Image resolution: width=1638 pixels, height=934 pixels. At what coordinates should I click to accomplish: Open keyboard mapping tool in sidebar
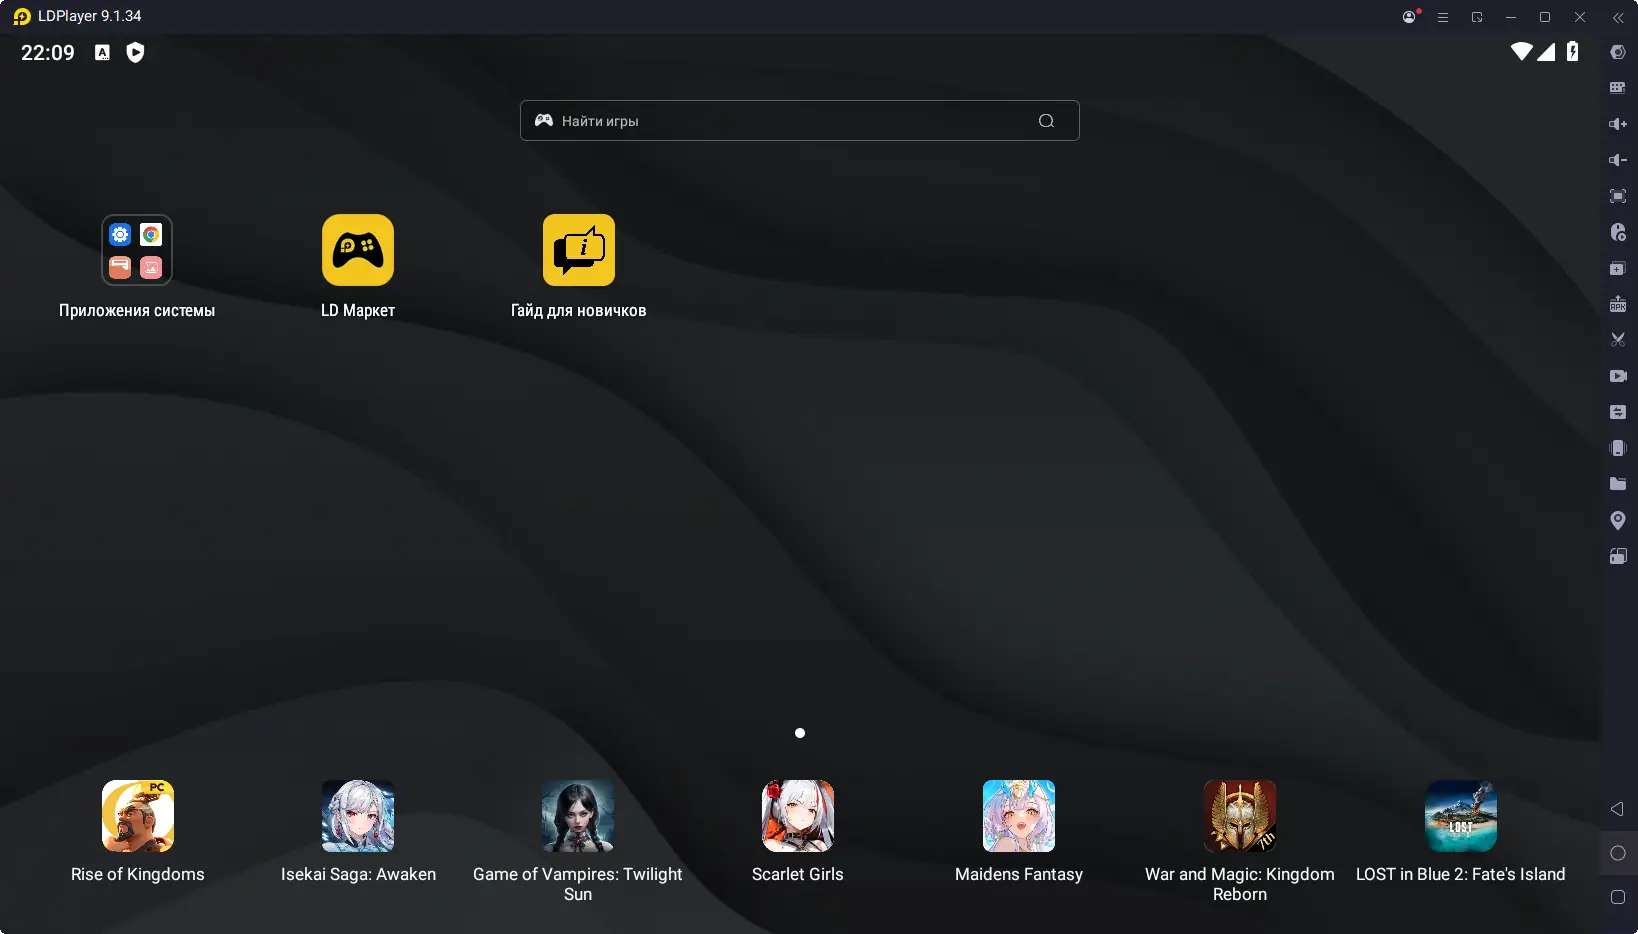pos(1617,88)
